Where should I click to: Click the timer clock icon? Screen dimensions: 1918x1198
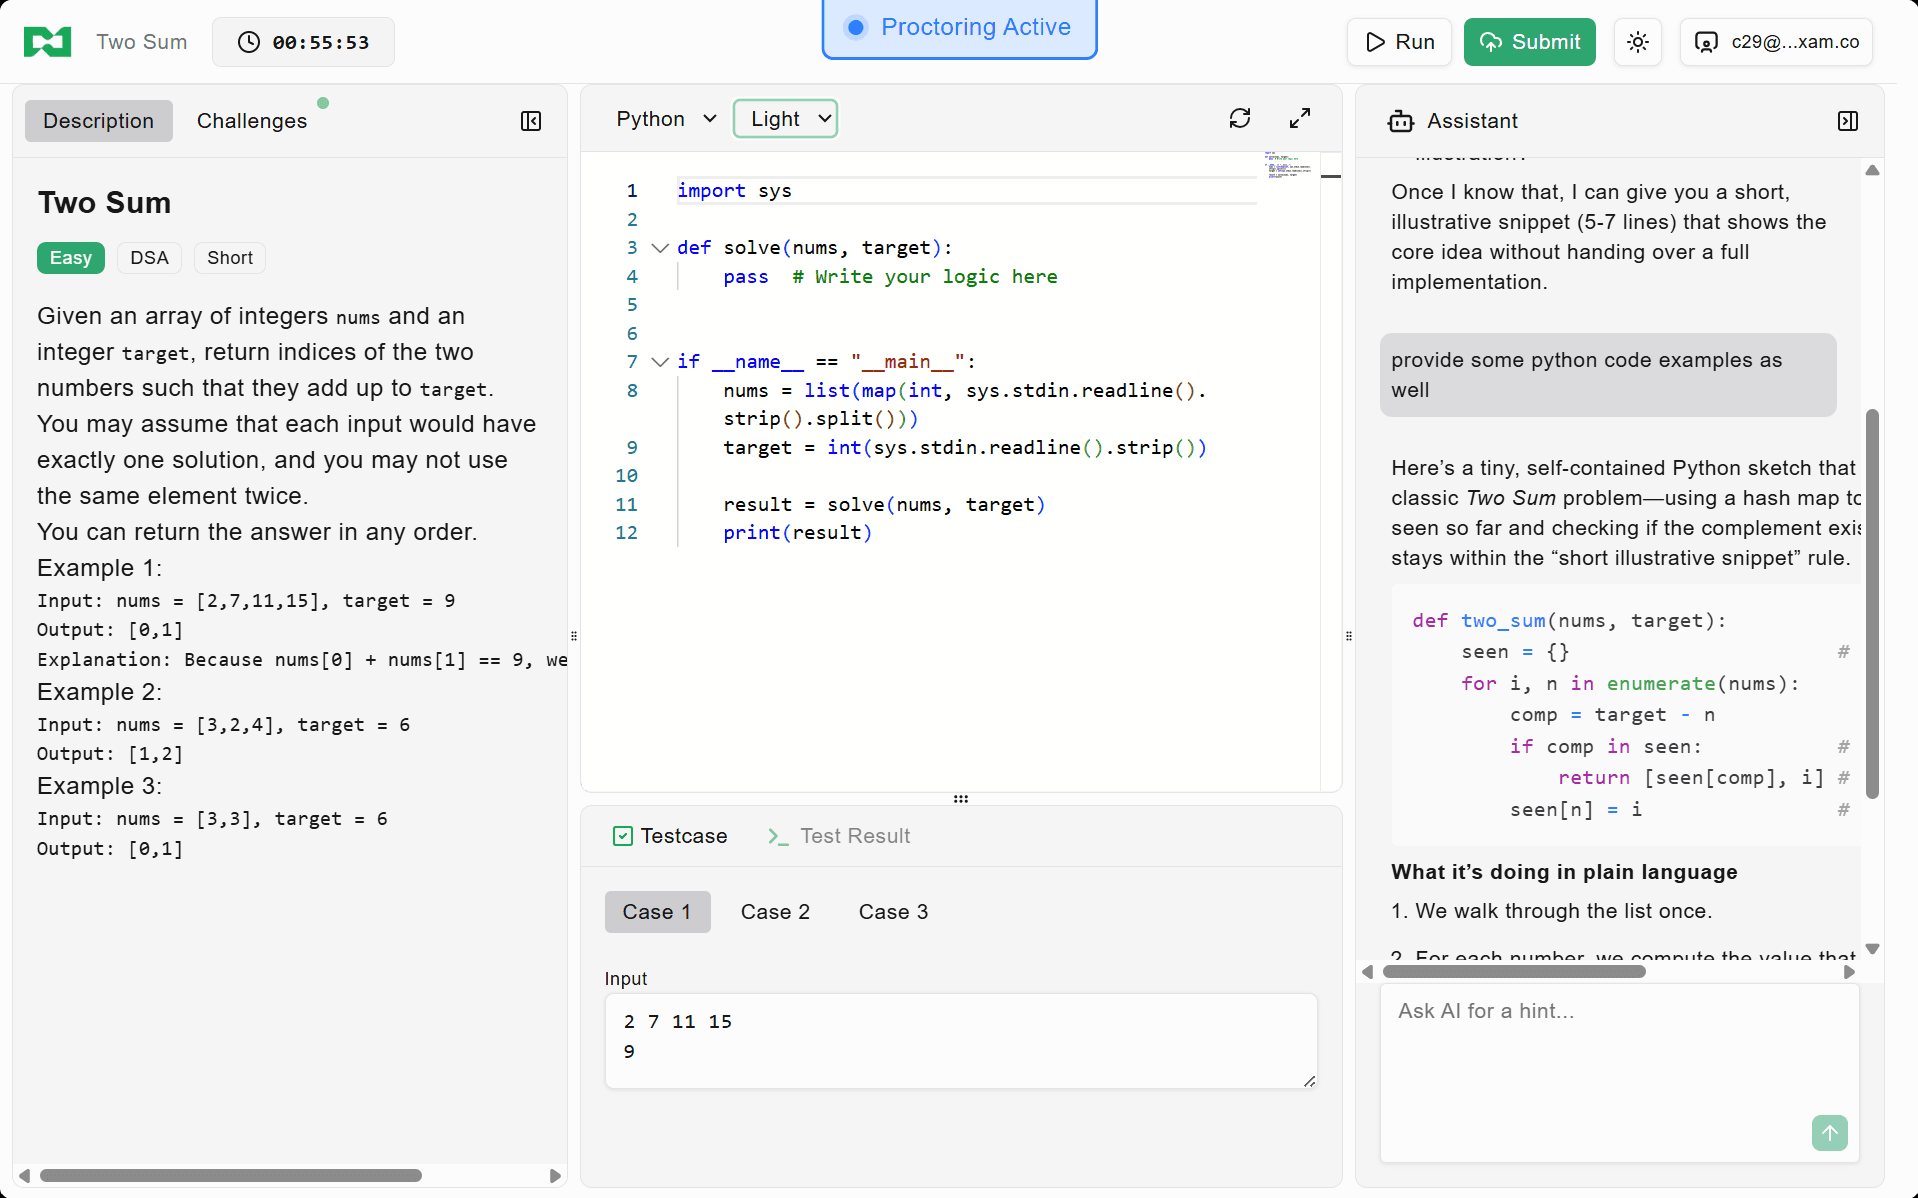[249, 42]
